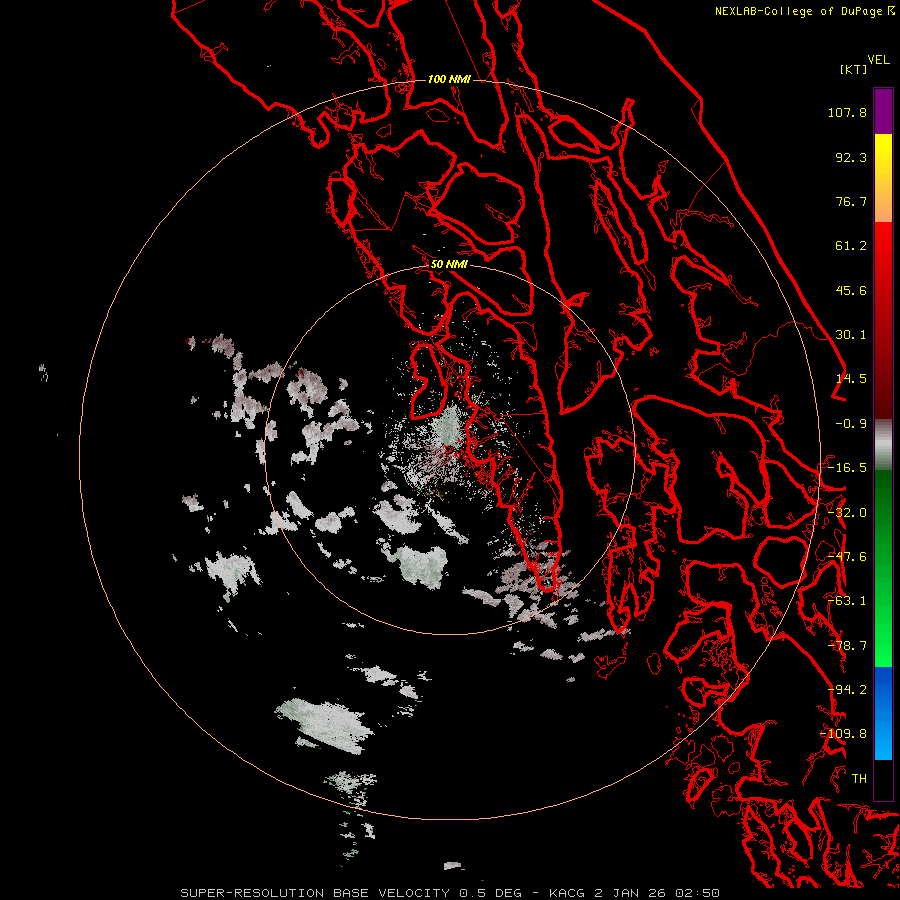Click the 45.6 velocity scale value

point(851,290)
